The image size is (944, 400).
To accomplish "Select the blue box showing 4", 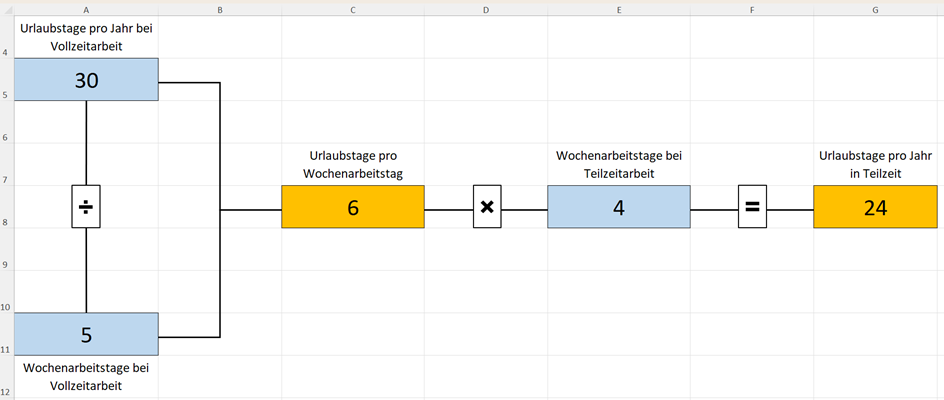I will (x=618, y=207).
